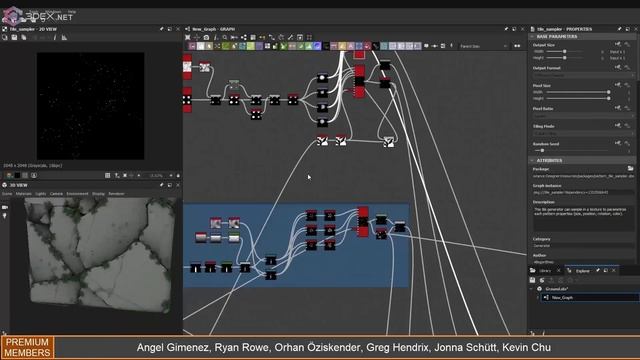This screenshot has height=360, width=640.
Task: Collapse the Base Parameters section
Action: tap(532, 37)
